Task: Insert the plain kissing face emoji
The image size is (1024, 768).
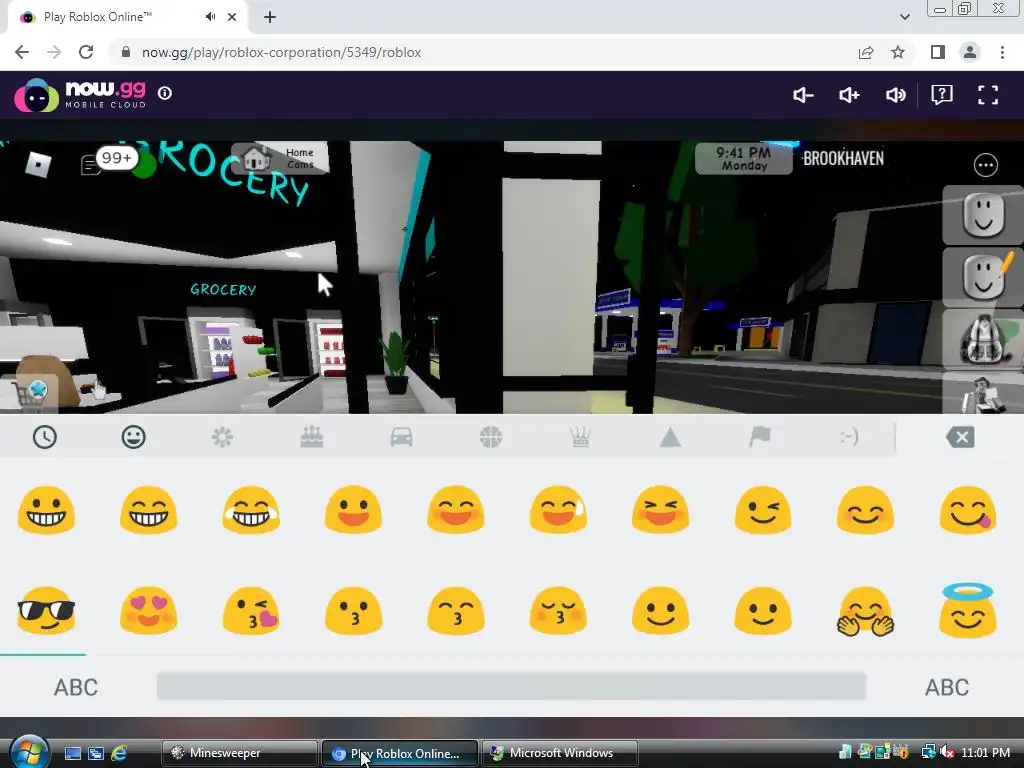Action: pyautogui.click(x=353, y=611)
